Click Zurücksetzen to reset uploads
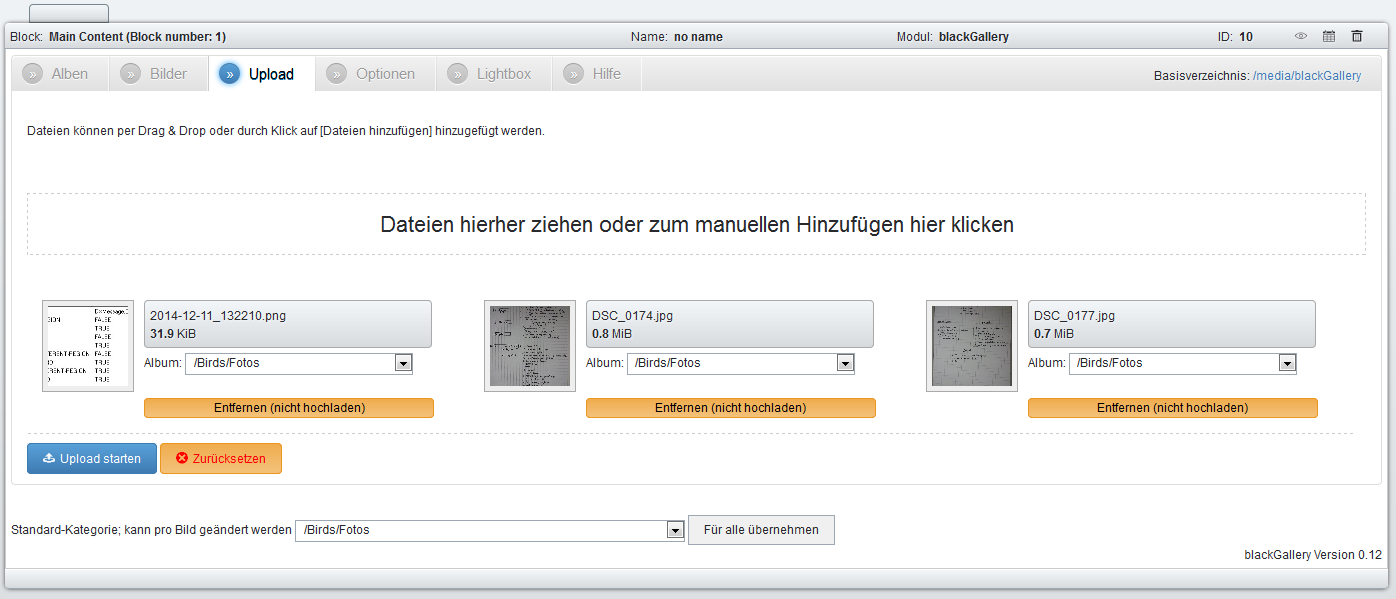The image size is (1396, 599). click(x=221, y=459)
